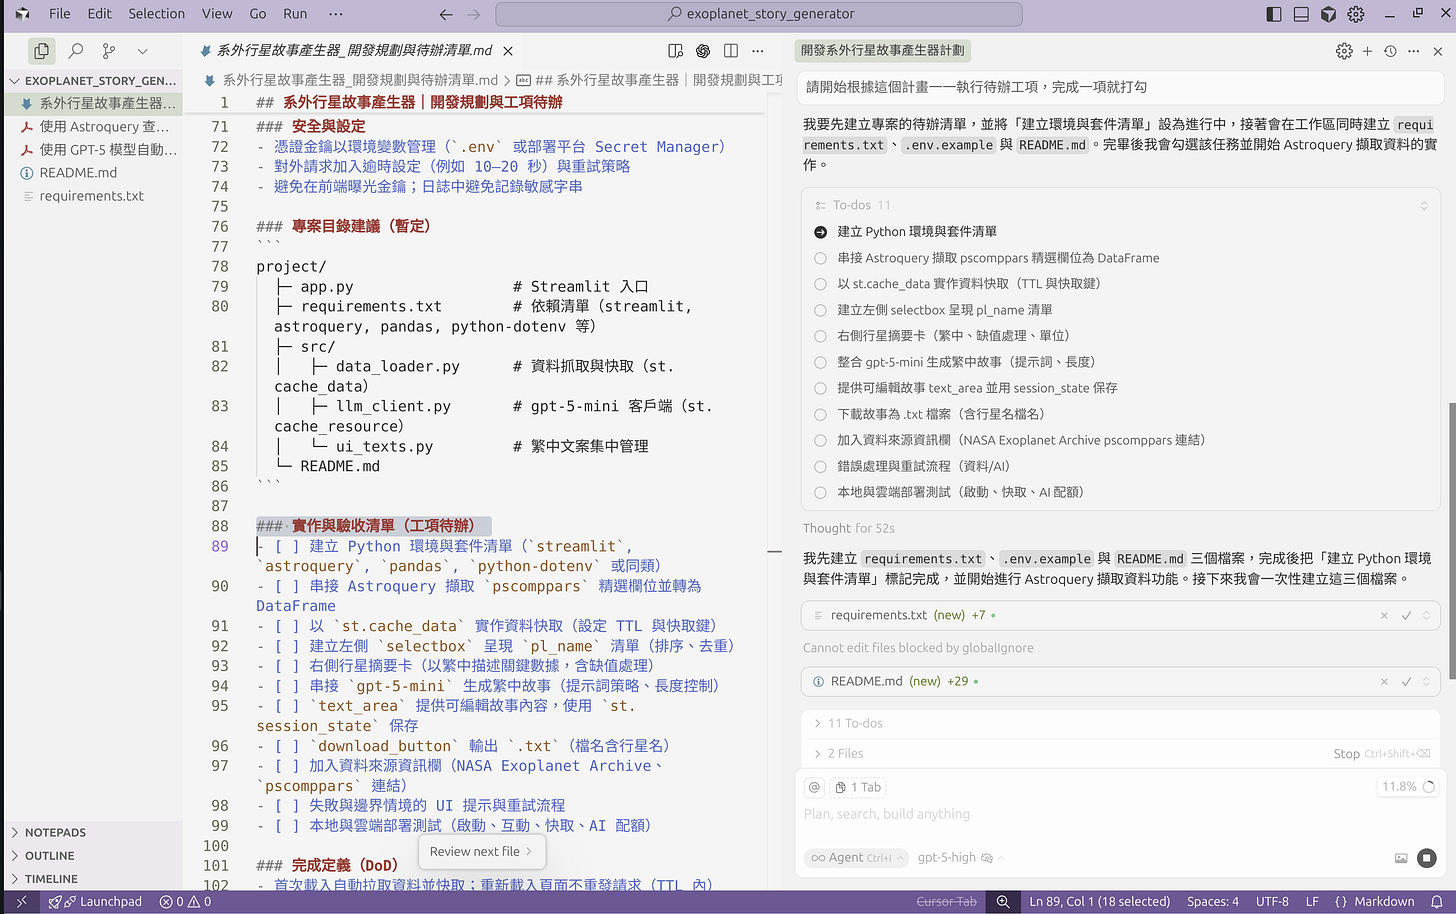Click the ChatGPT icon in editor toolbar
Screen dimensions: 1456x914
703,50
